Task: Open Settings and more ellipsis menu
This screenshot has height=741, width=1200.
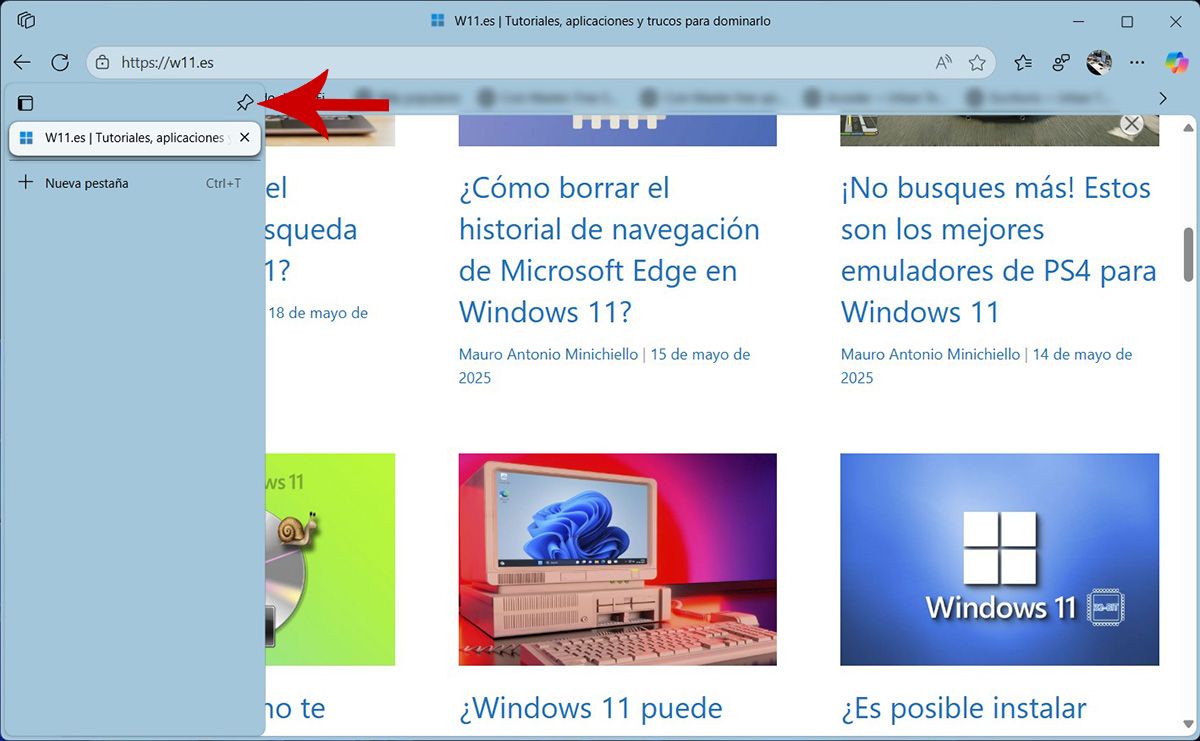Action: click(x=1137, y=62)
